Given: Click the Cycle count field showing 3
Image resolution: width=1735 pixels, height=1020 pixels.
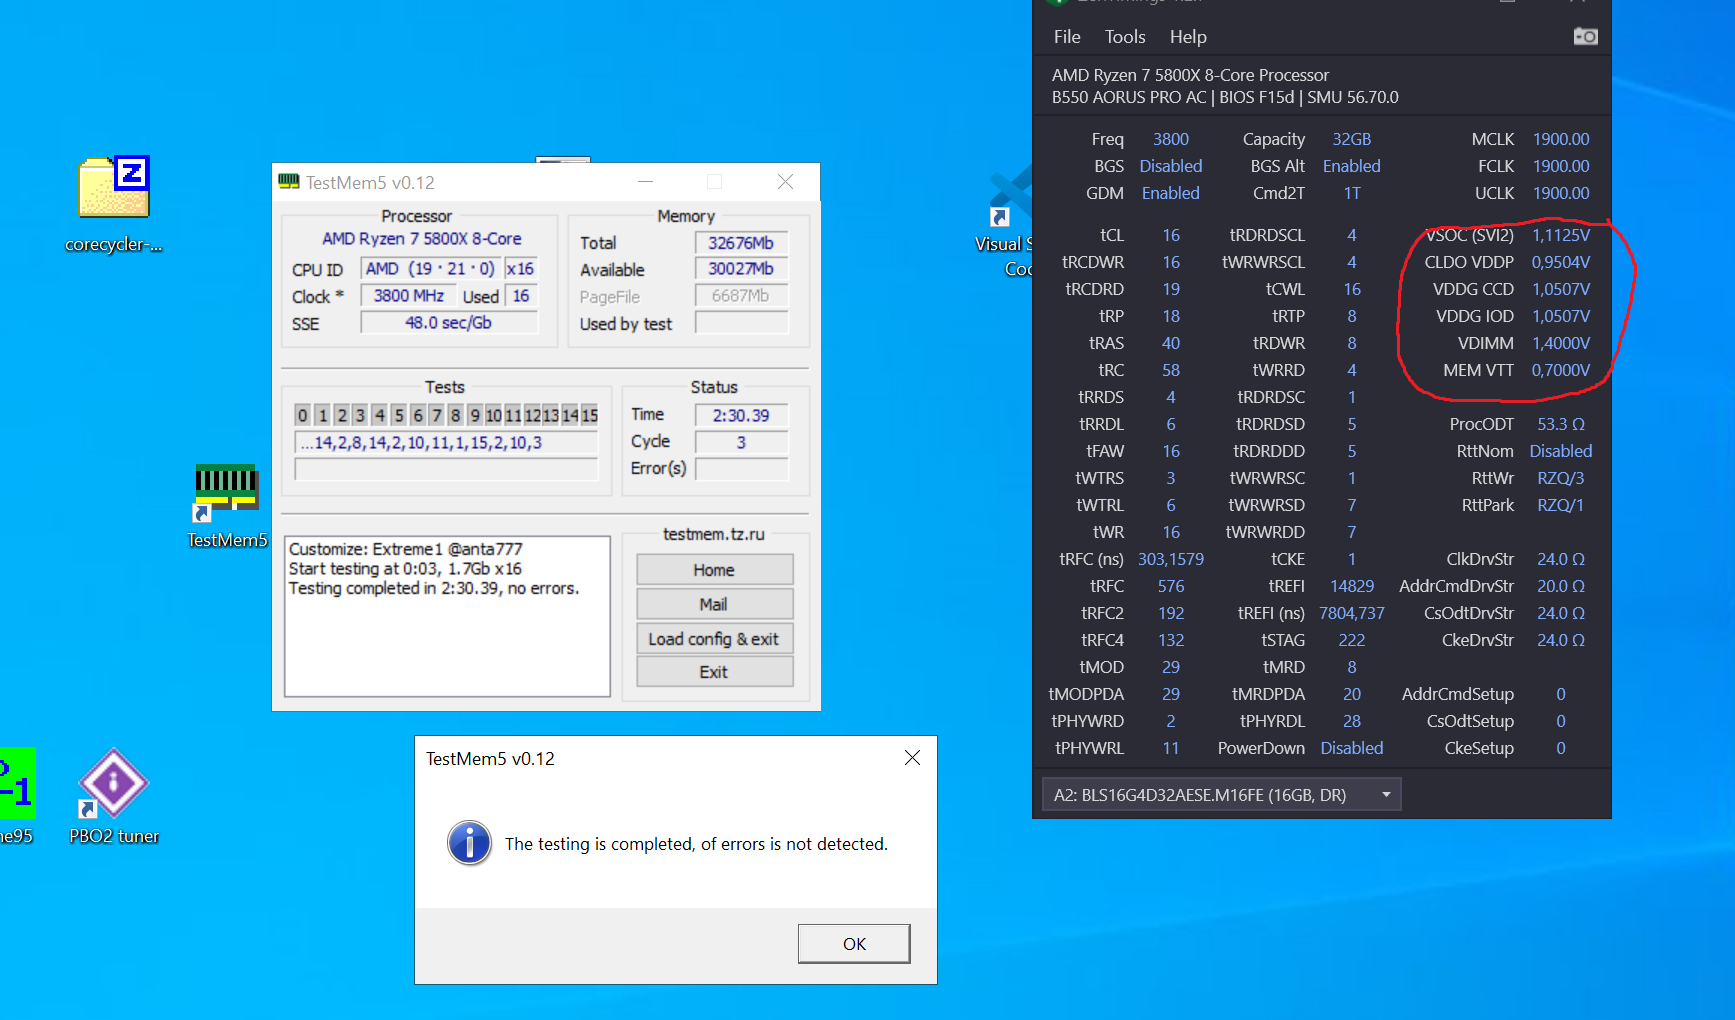Looking at the screenshot, I should (741, 442).
